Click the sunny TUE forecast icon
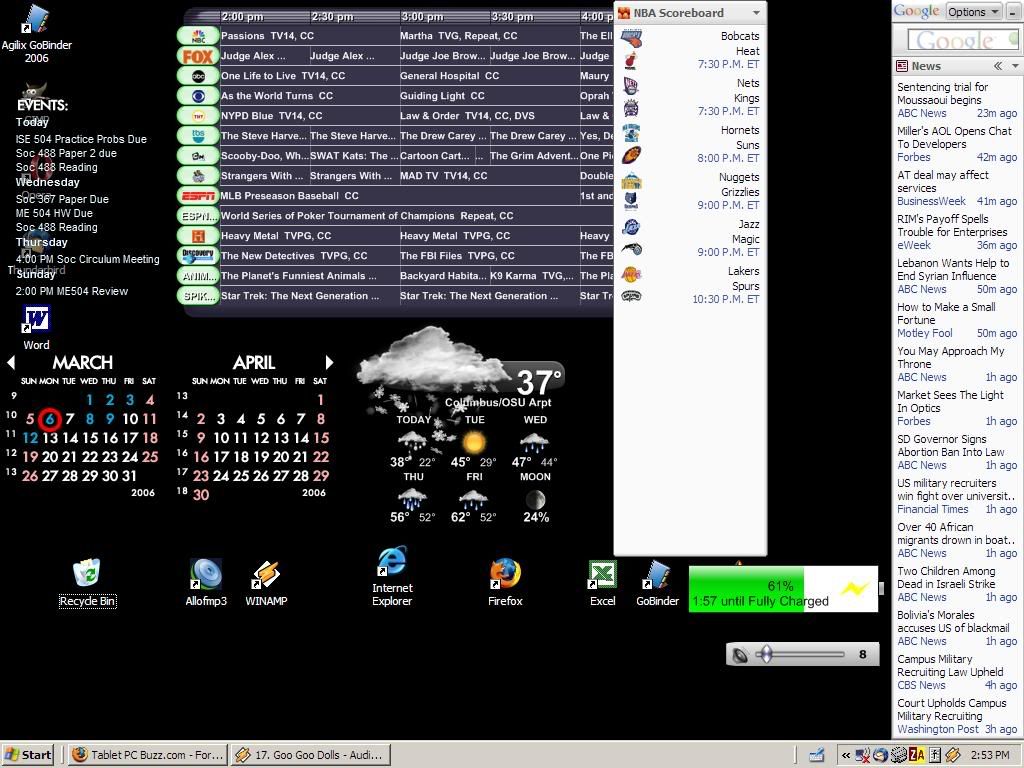The image size is (1024, 768). pyautogui.click(x=474, y=443)
